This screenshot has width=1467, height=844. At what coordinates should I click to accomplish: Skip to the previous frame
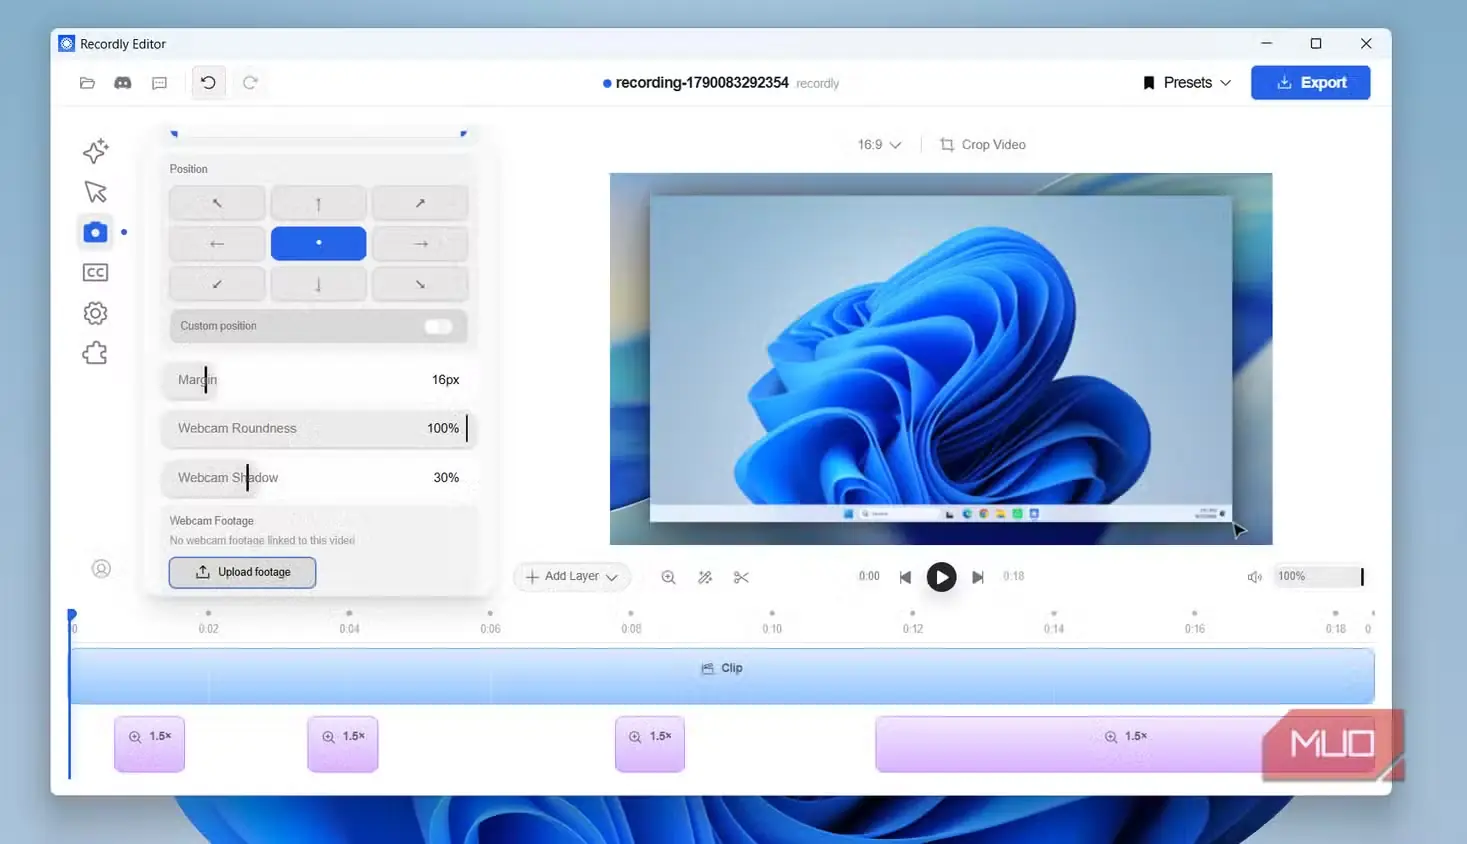[x=905, y=577]
